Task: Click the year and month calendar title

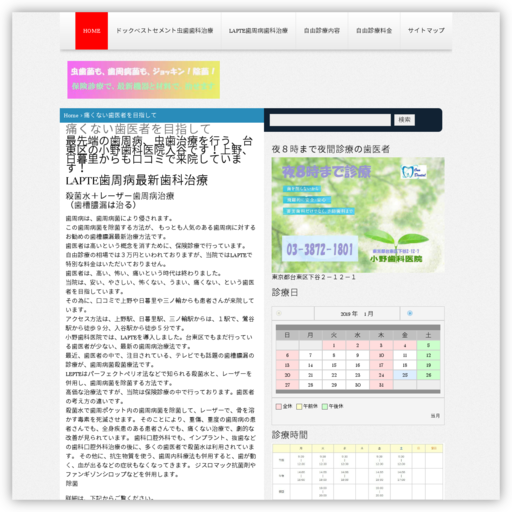Action: click(357, 314)
